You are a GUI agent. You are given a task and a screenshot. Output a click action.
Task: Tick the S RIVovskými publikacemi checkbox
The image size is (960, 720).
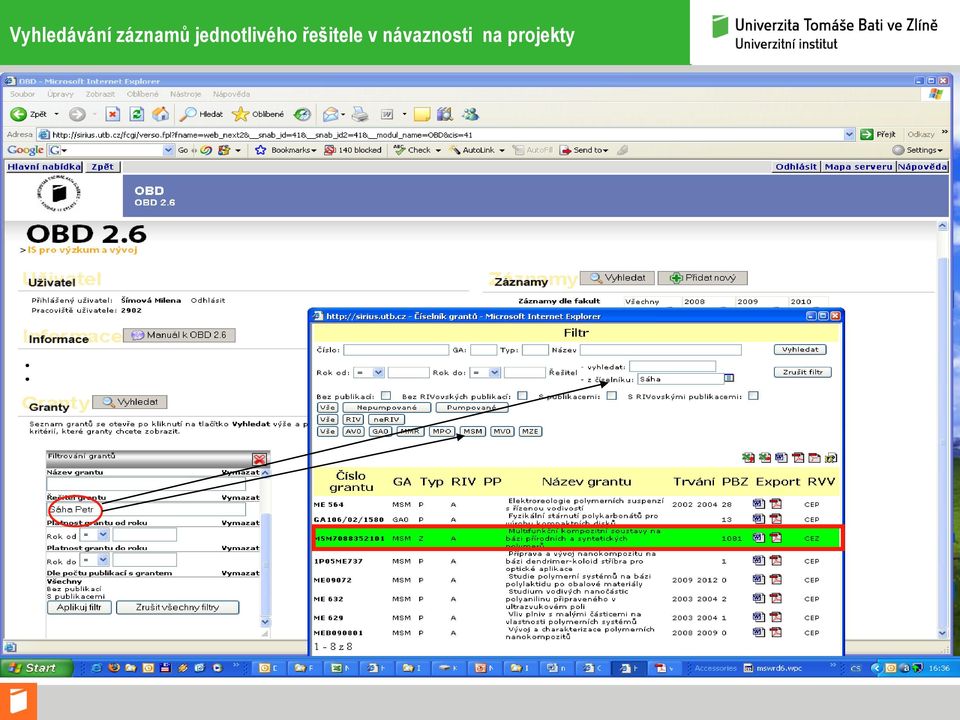(x=754, y=396)
